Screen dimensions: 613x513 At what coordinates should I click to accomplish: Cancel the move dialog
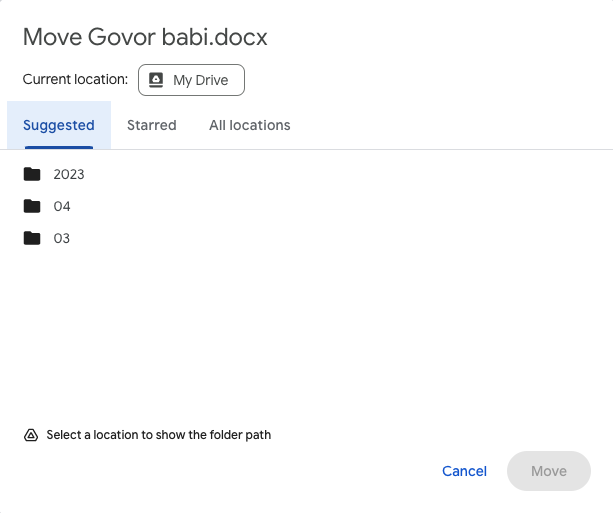click(464, 471)
